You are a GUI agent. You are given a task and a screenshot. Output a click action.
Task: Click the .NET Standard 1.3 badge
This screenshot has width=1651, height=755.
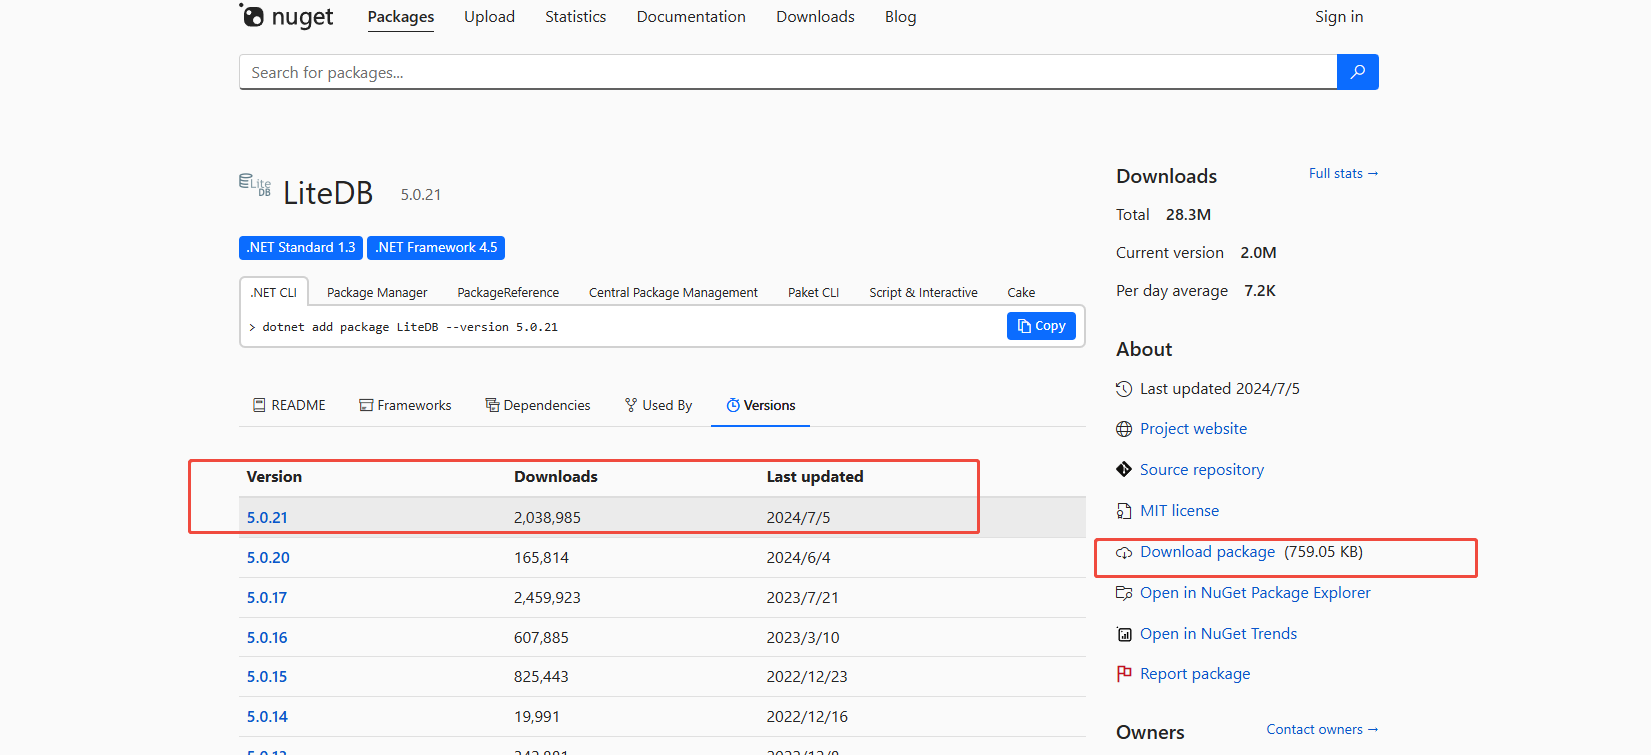(x=301, y=247)
